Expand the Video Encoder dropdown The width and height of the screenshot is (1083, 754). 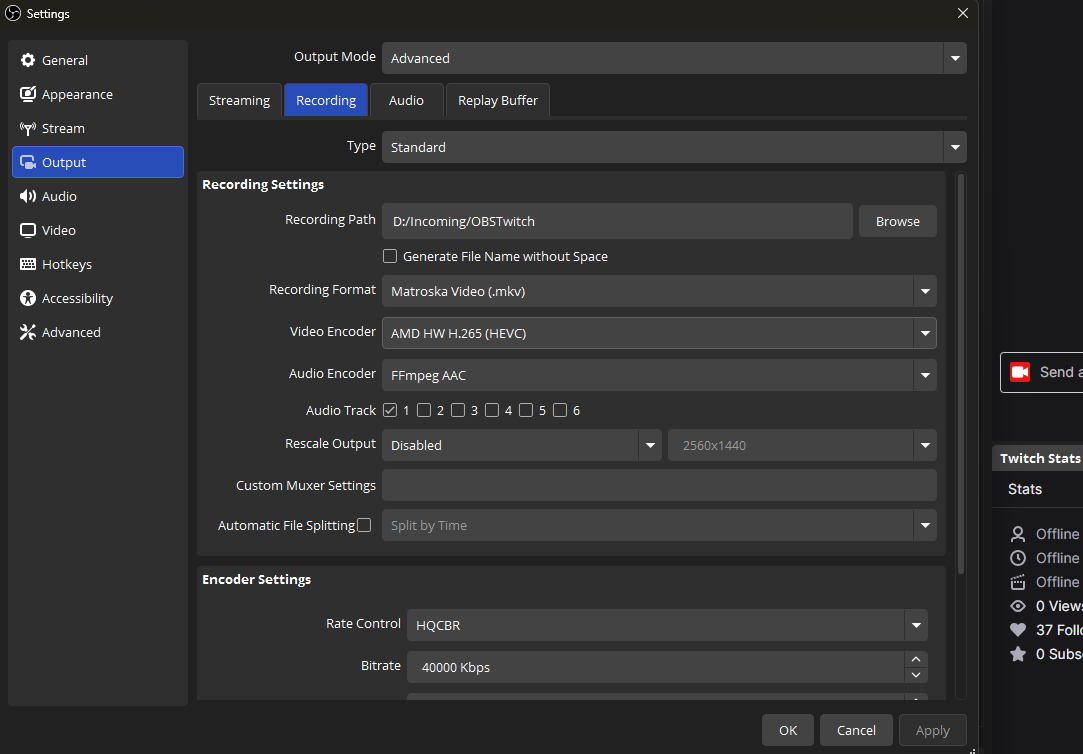pyautogui.click(x=924, y=333)
